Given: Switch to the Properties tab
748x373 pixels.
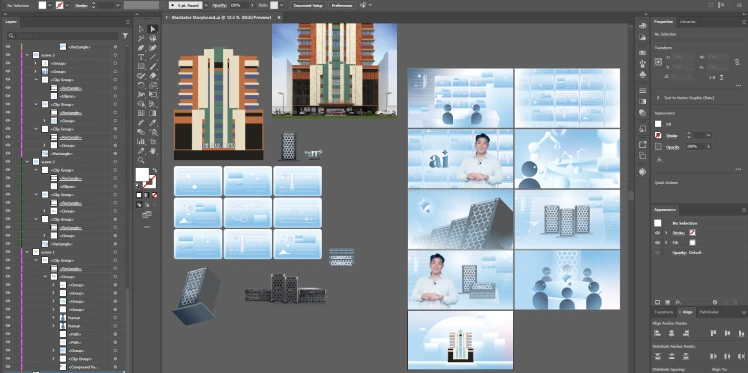Looking at the screenshot, I should click(664, 21).
